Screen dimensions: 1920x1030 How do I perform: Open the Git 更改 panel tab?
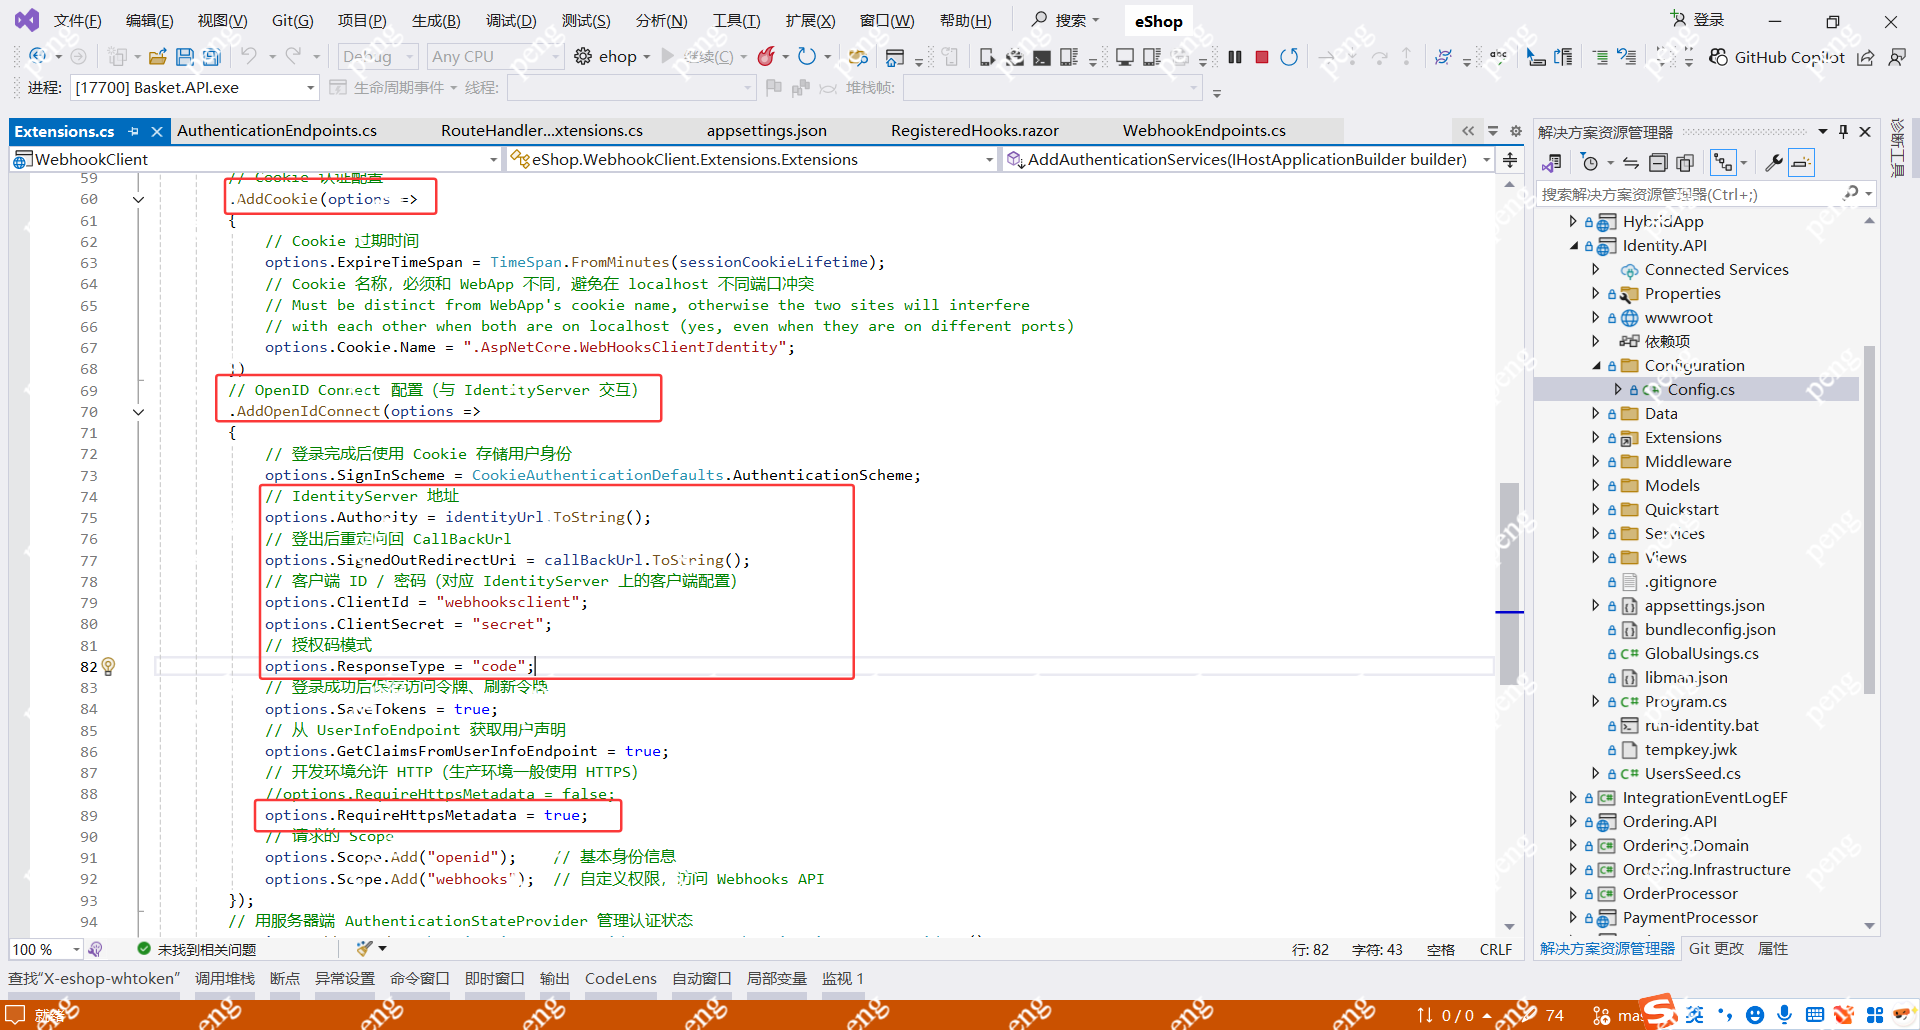pyautogui.click(x=1716, y=949)
